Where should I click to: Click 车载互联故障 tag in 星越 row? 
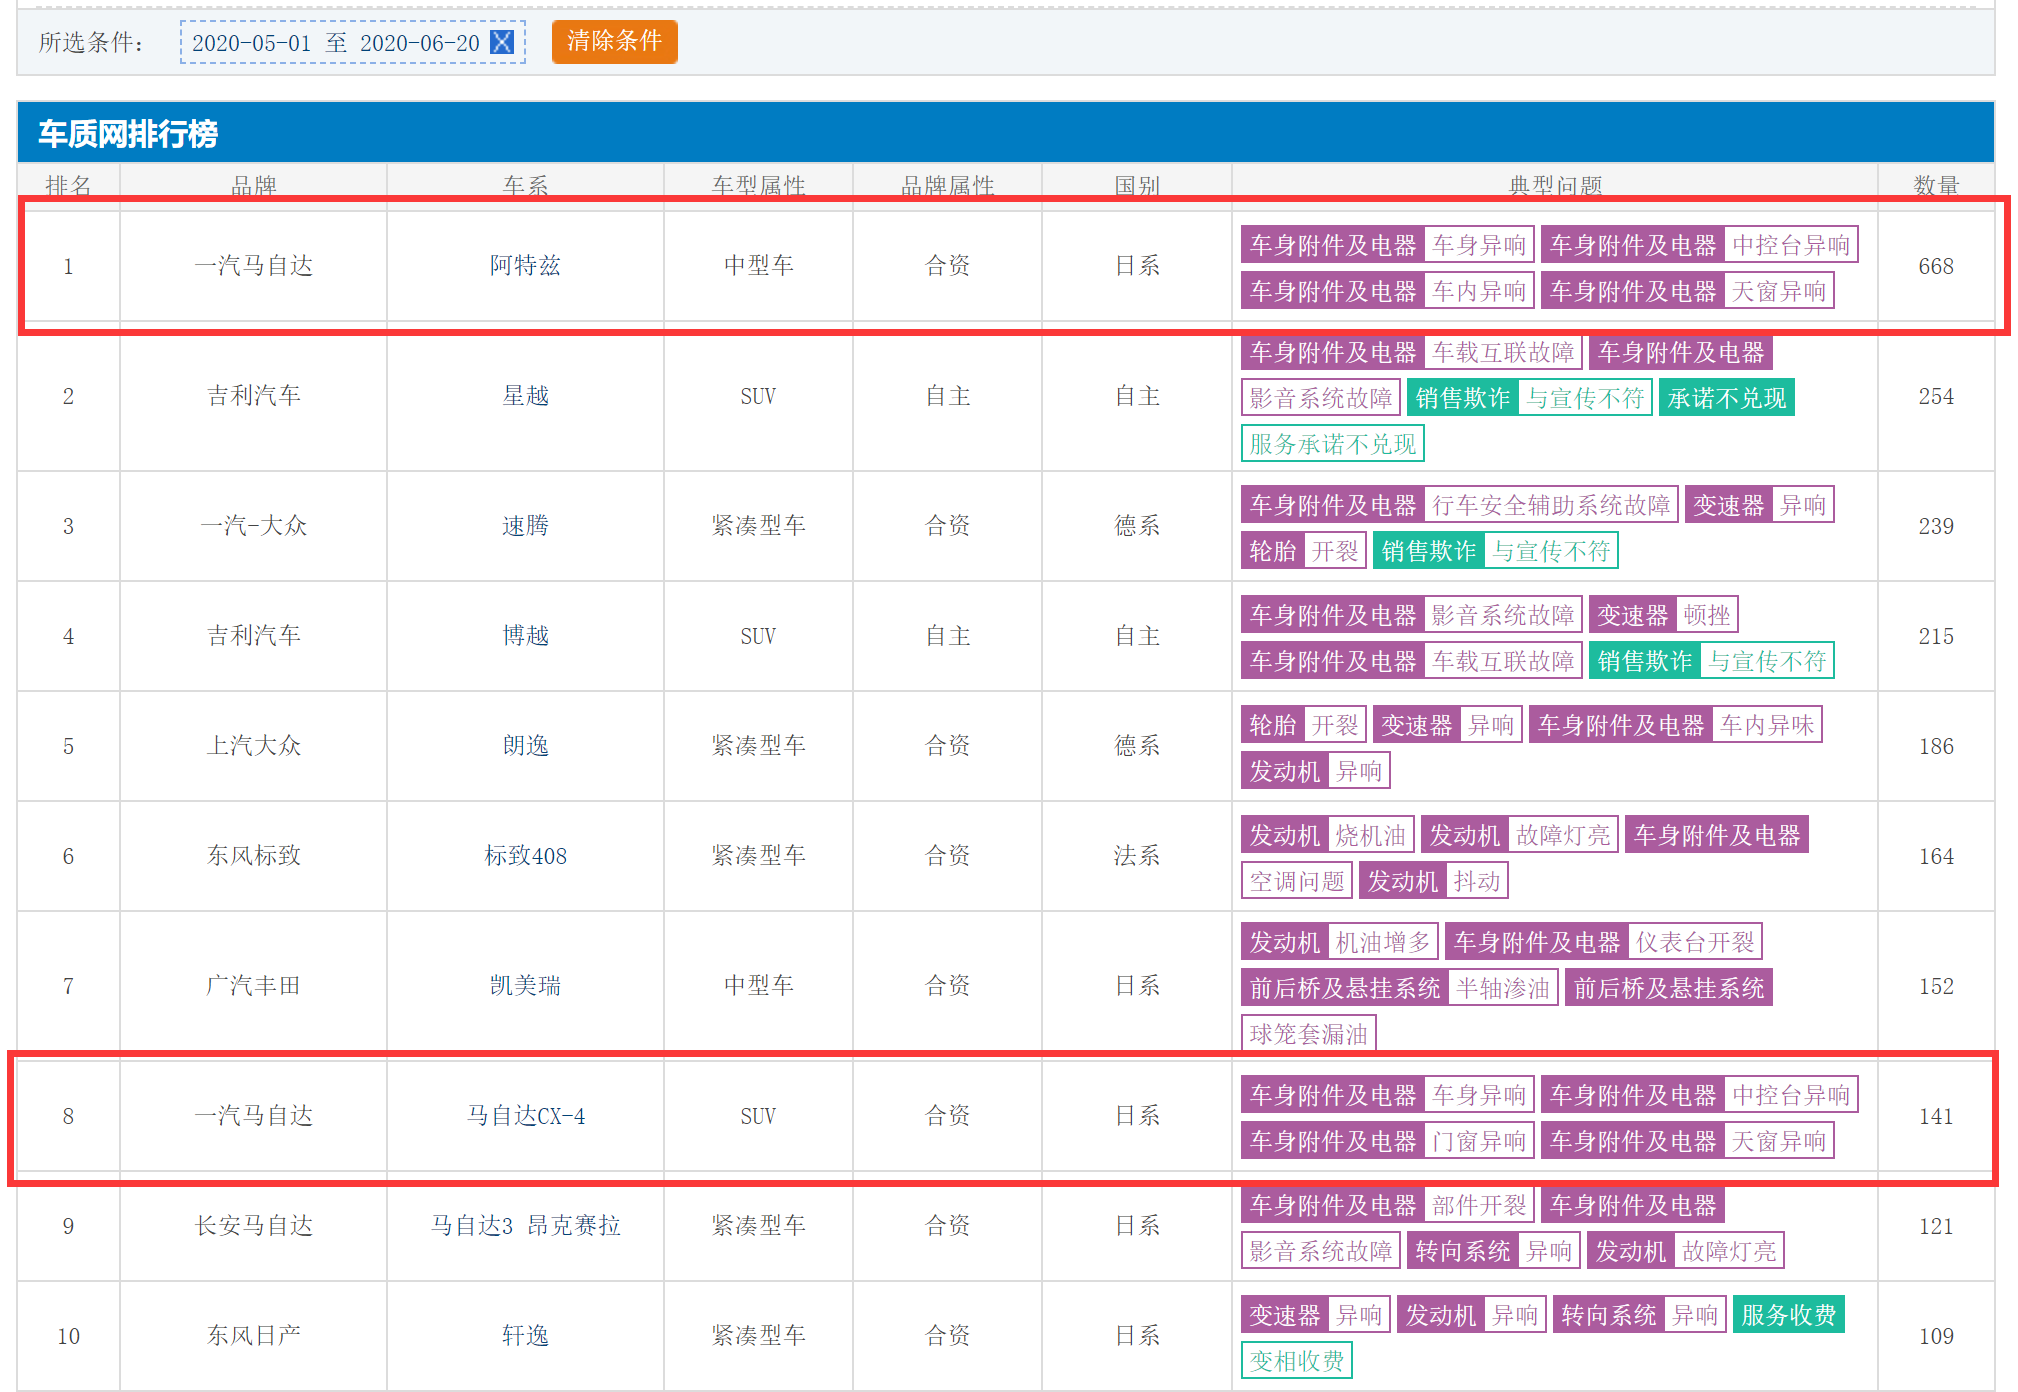point(1502,352)
